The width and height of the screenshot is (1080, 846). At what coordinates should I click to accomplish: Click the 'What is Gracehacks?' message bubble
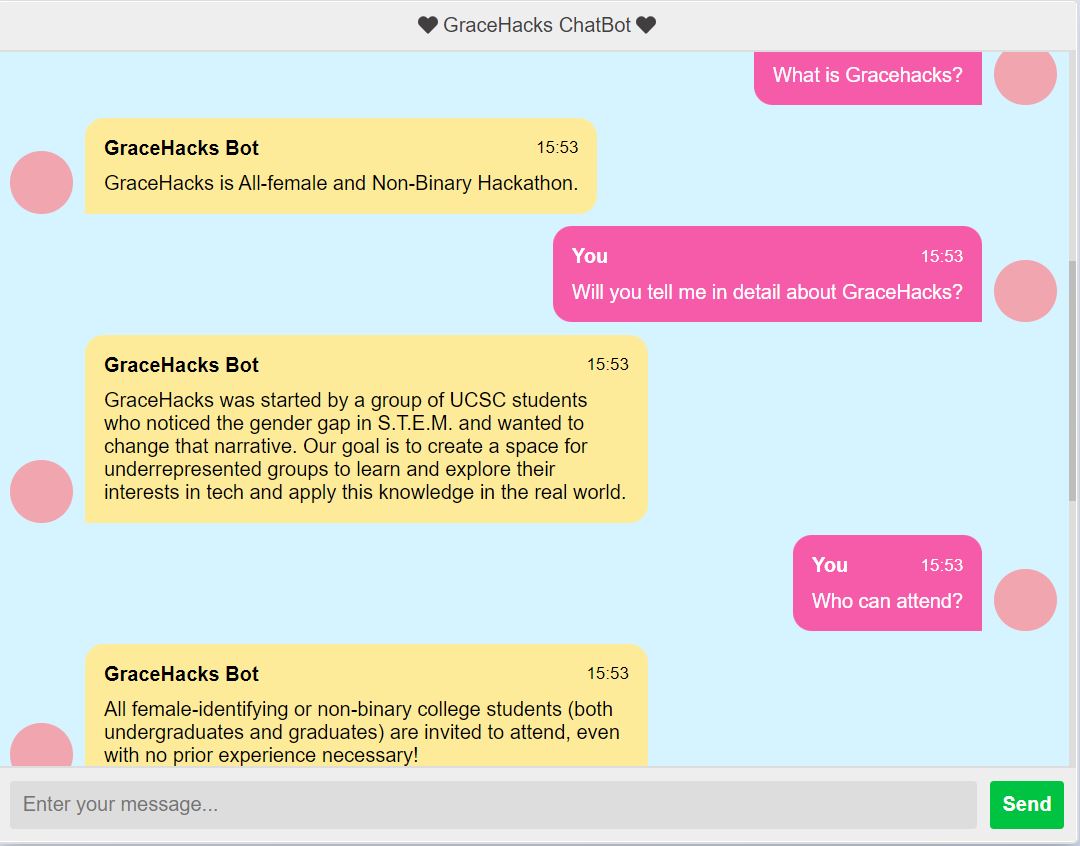coord(868,77)
